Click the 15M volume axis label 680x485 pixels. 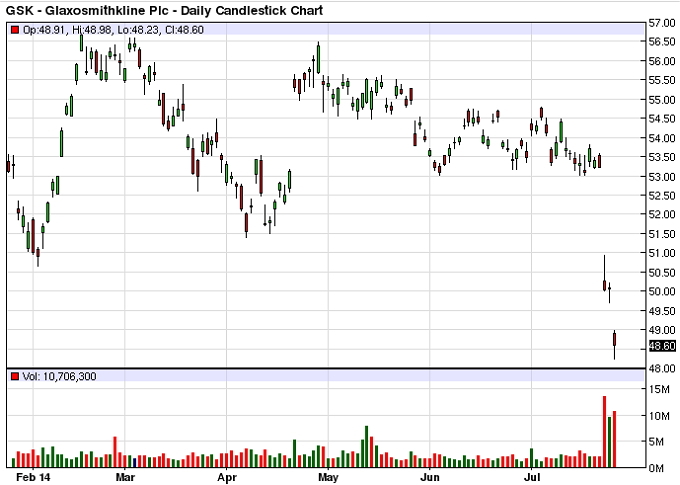pos(659,390)
